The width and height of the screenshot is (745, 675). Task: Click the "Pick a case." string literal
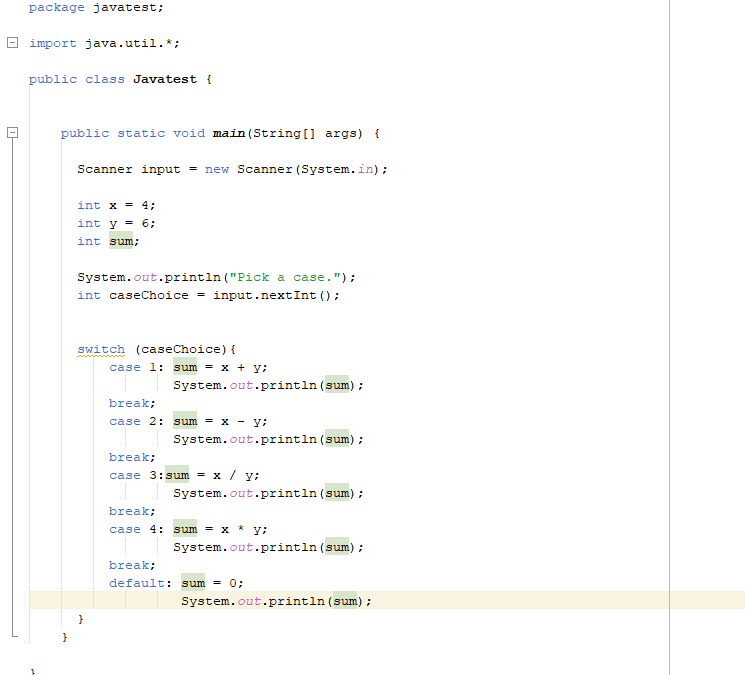285,277
